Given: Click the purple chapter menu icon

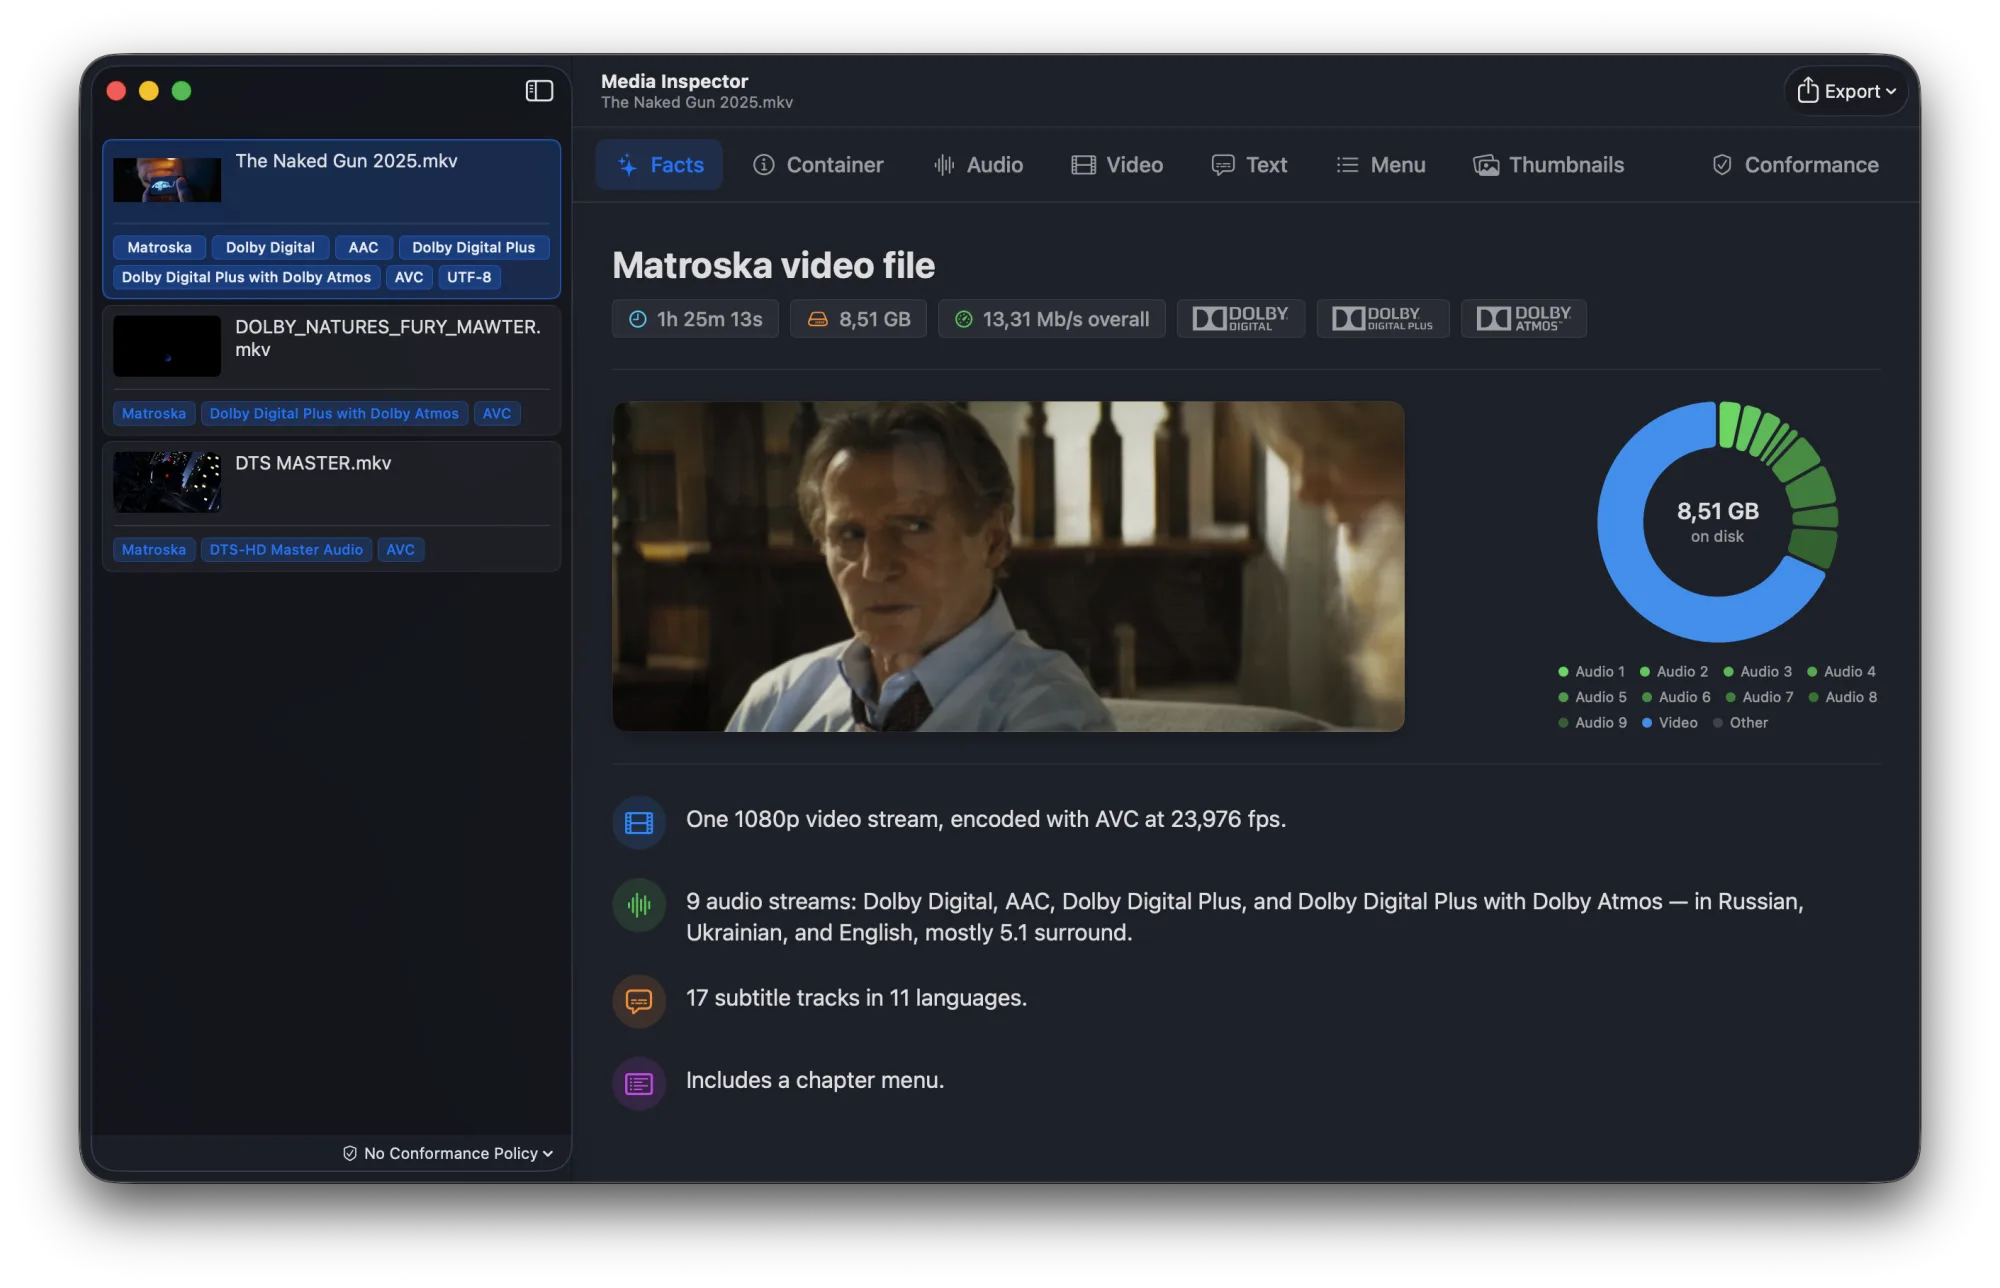Looking at the screenshot, I should coord(639,1083).
